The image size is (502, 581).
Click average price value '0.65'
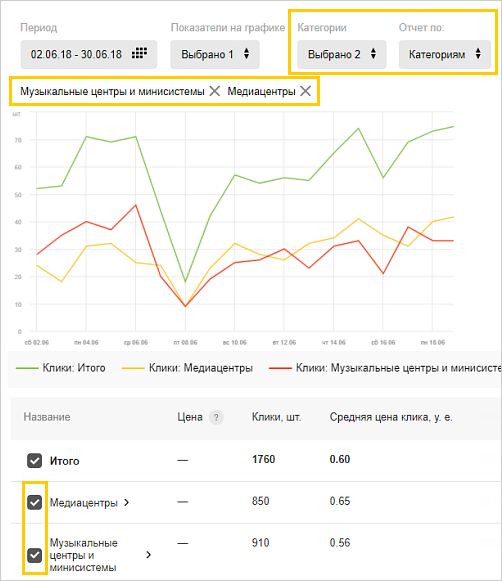[x=340, y=501]
